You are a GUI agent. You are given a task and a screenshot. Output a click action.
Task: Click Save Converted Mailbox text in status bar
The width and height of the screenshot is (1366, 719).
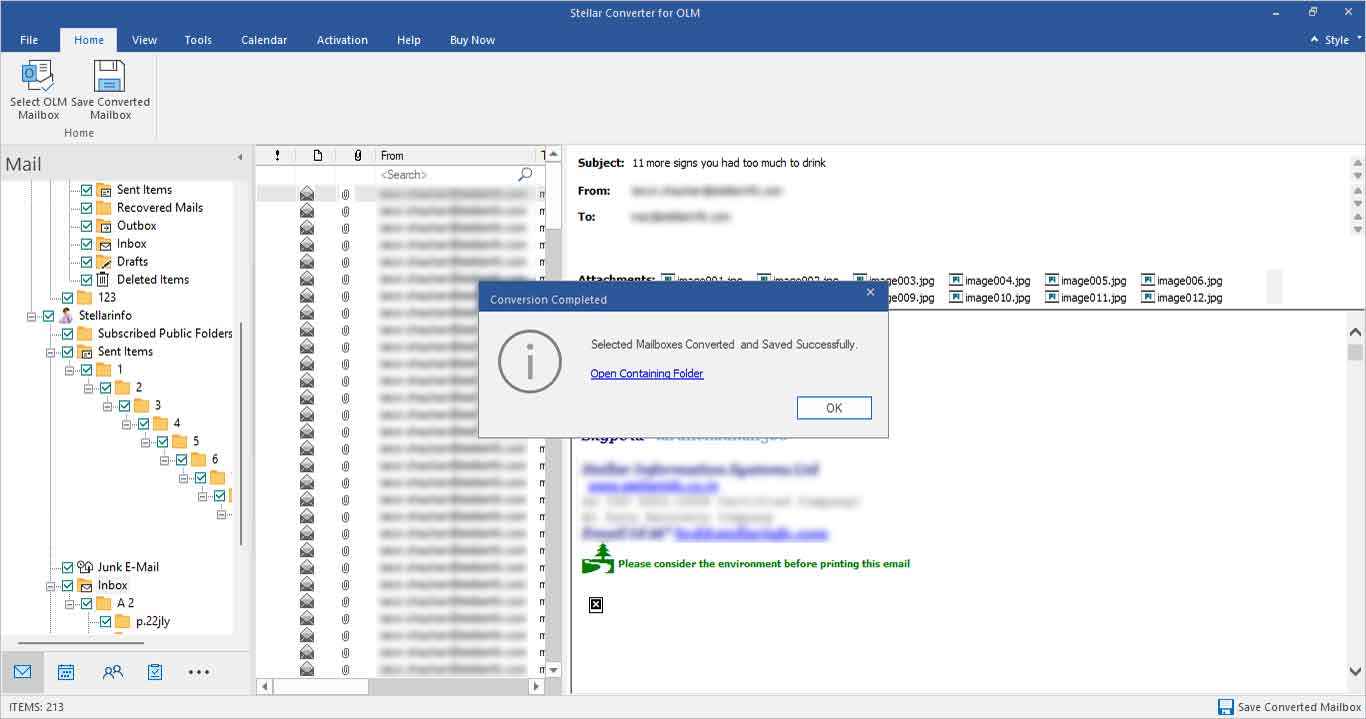click(1299, 707)
